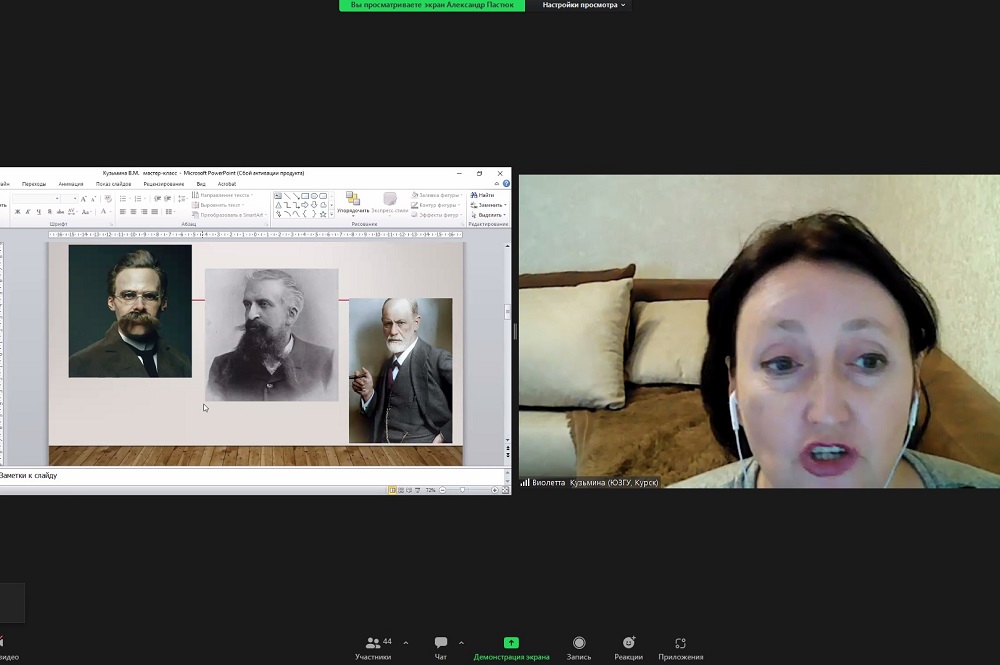Open PowerPoint help question mark
This screenshot has height=665, width=1000.
click(506, 184)
